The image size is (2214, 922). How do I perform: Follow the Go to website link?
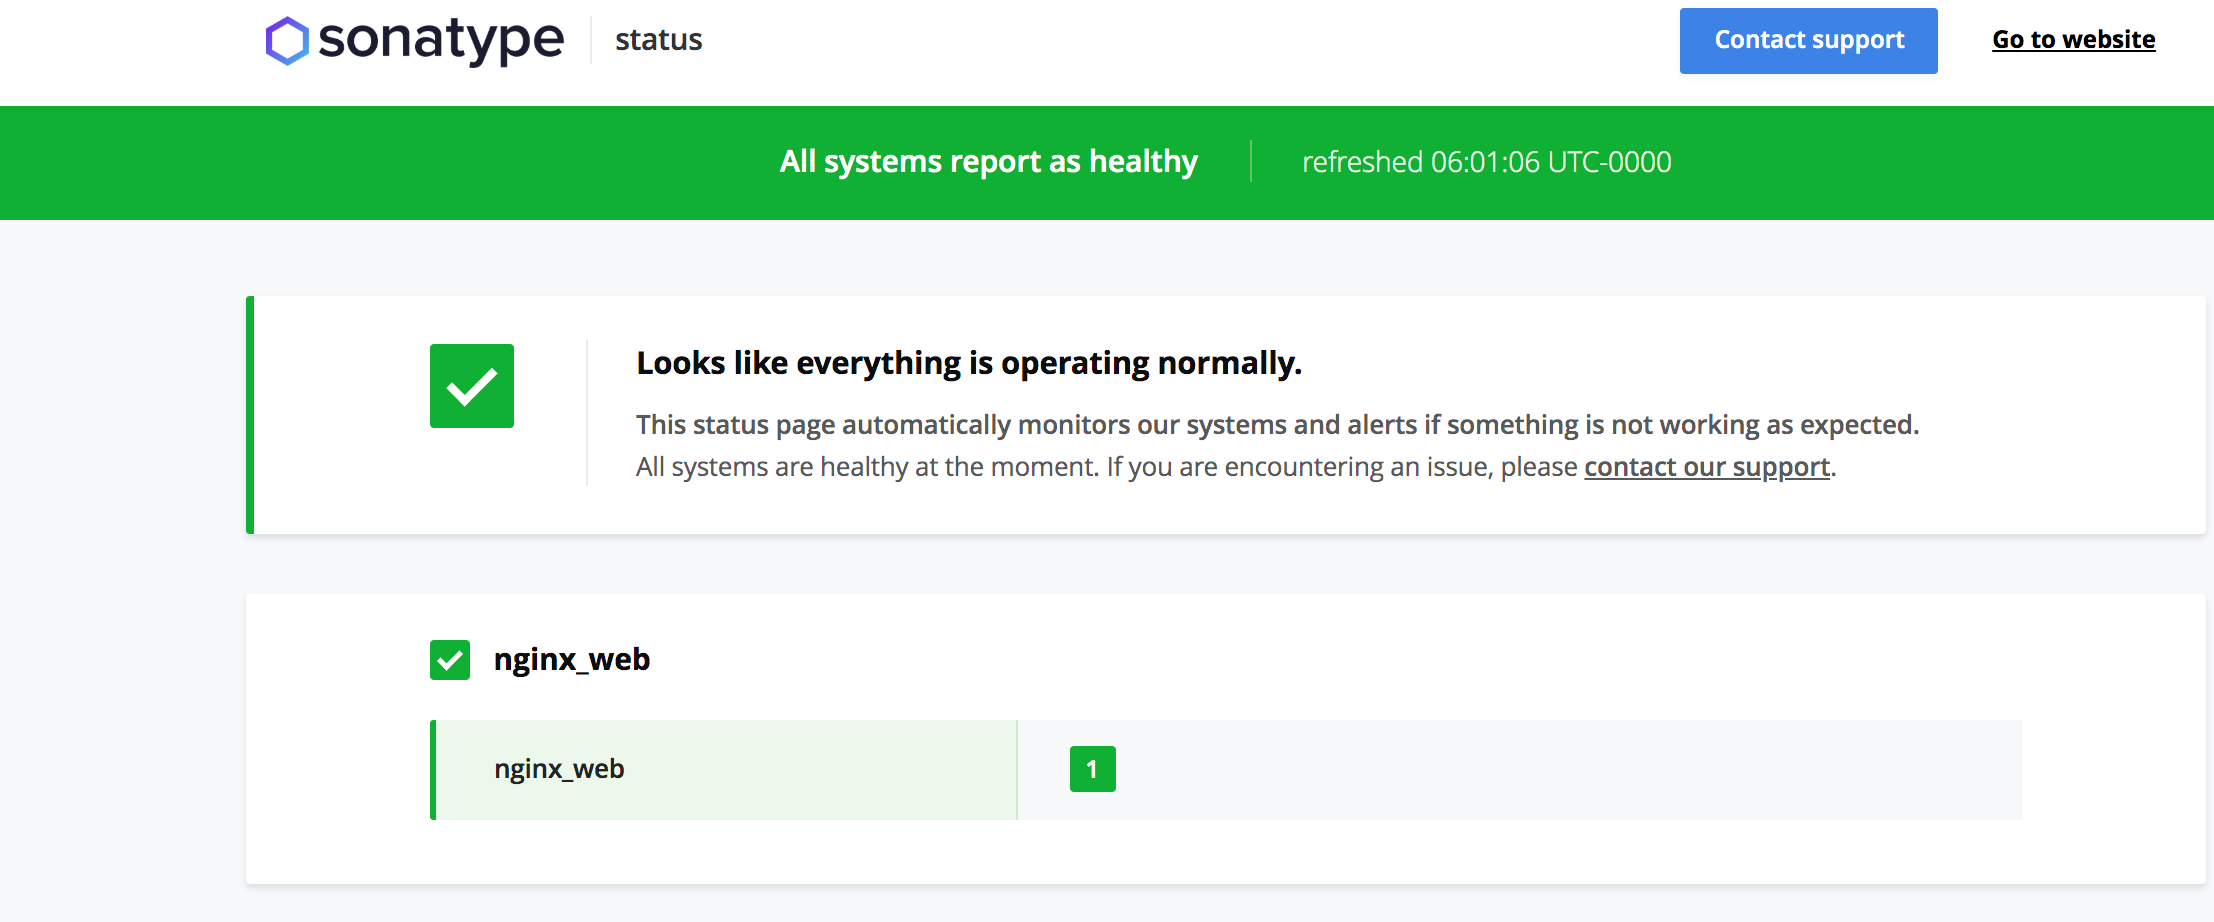2074,40
